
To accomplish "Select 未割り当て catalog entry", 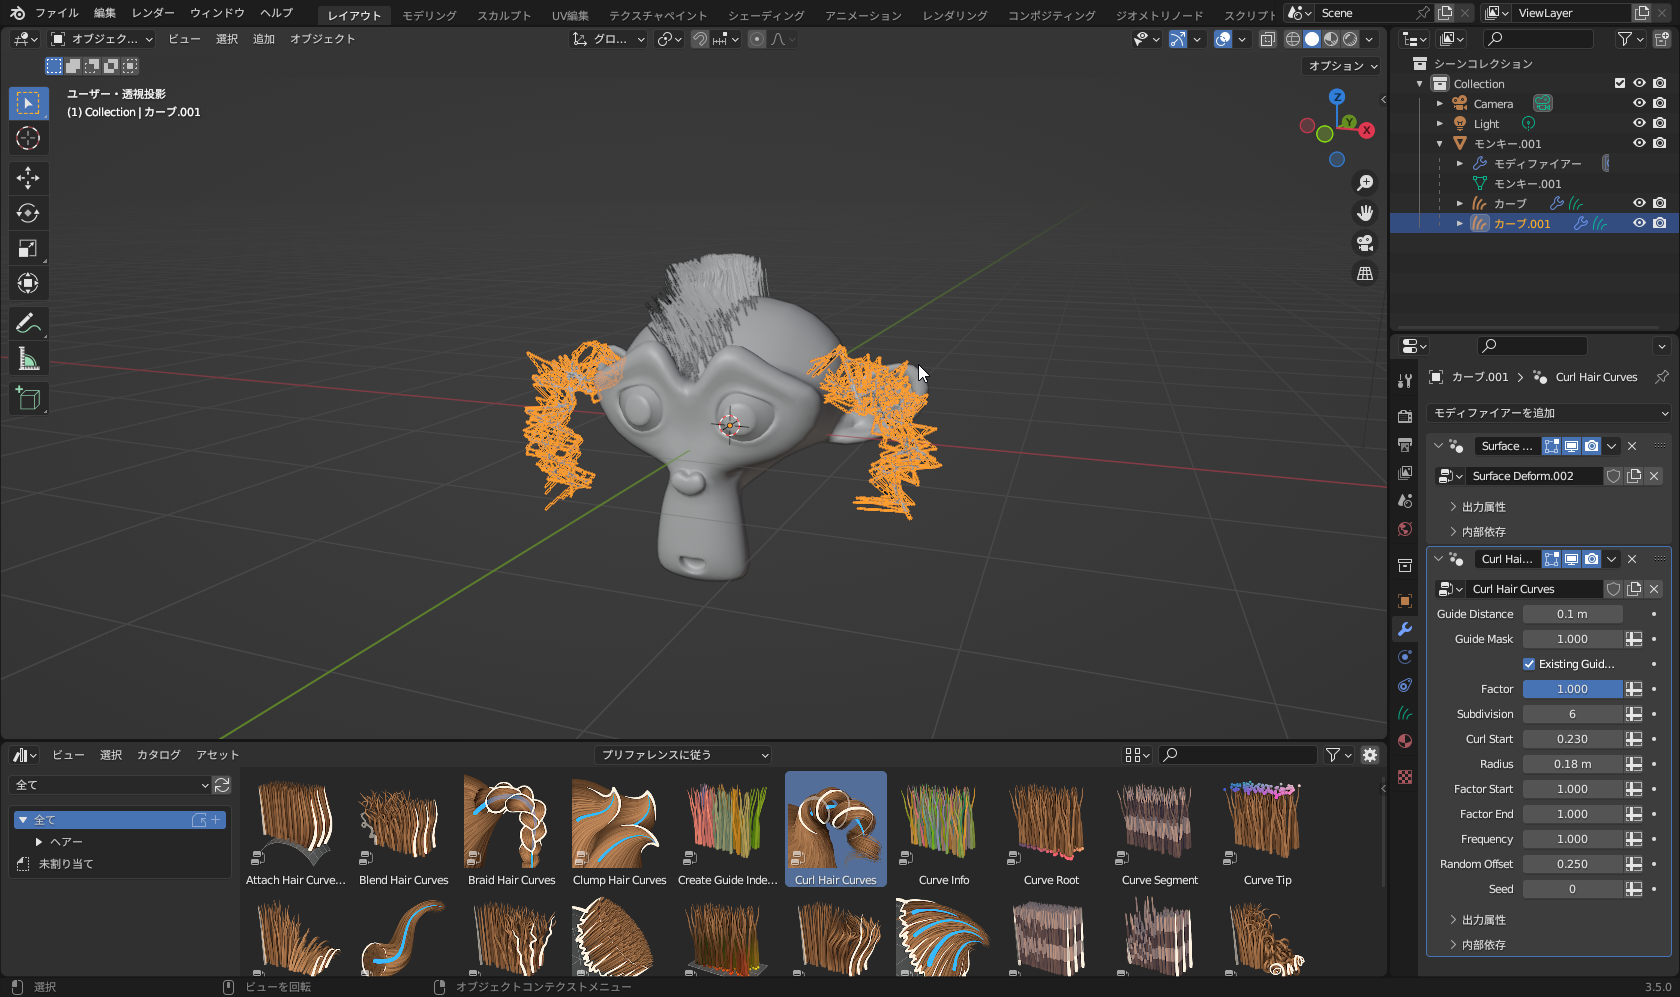I will point(66,864).
